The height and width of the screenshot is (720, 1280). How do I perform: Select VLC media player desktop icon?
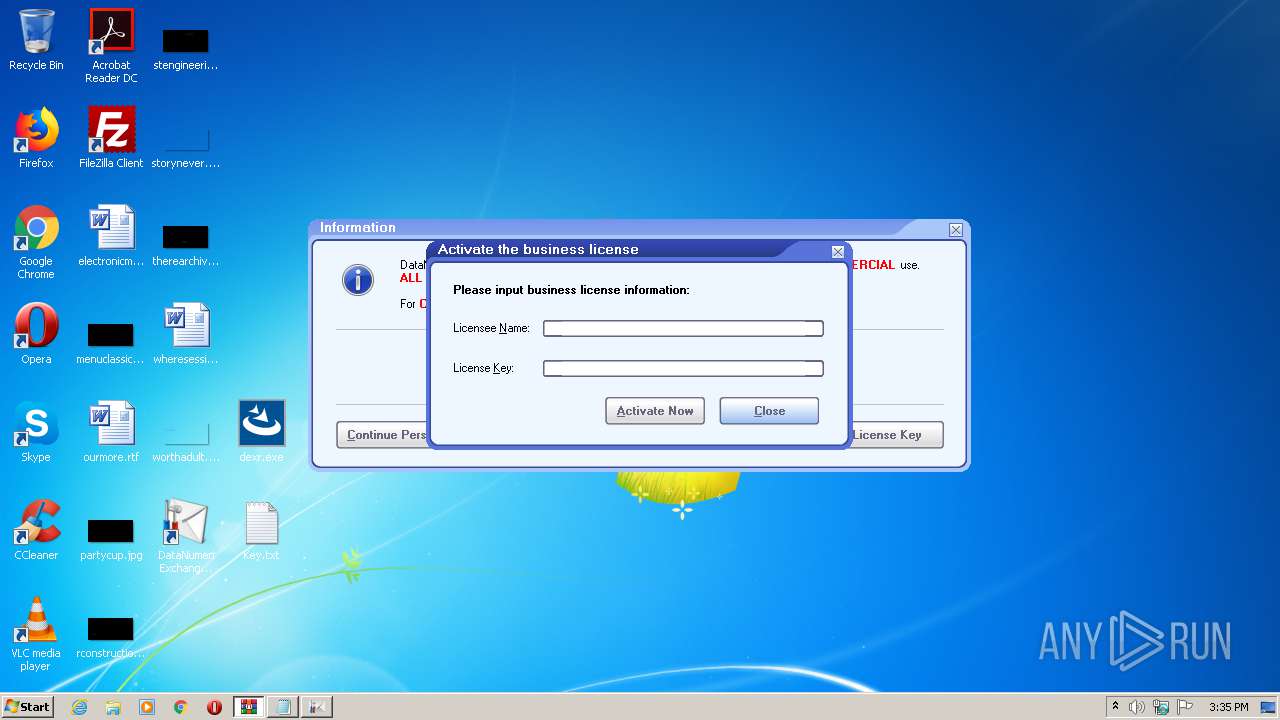(x=36, y=634)
